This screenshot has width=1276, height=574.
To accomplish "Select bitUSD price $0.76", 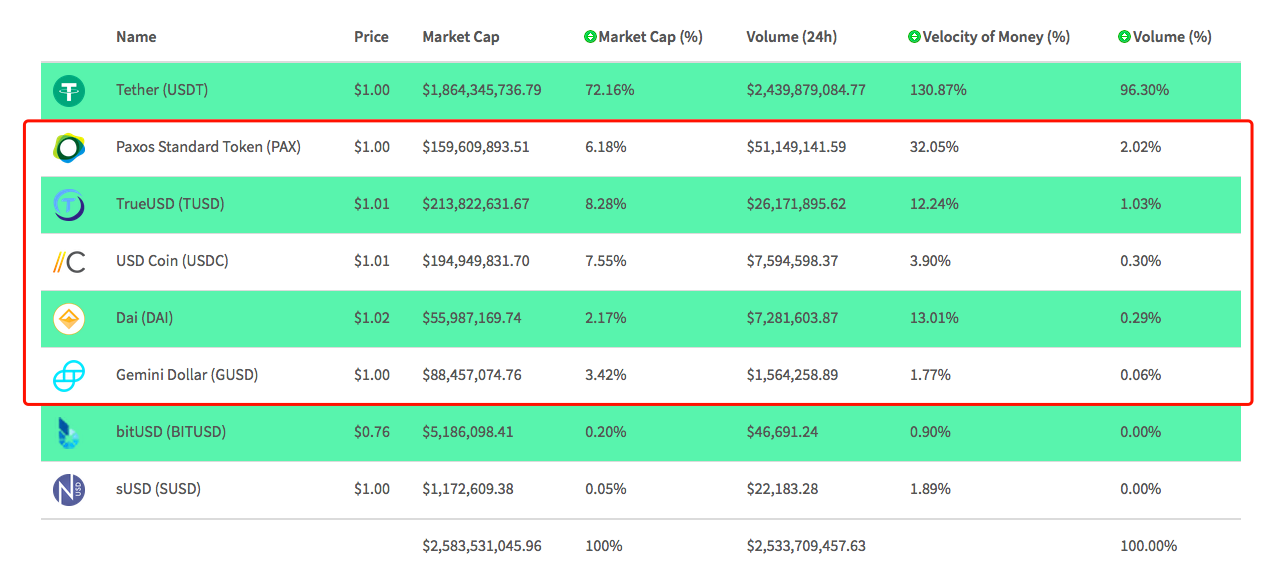I will (x=372, y=432).
